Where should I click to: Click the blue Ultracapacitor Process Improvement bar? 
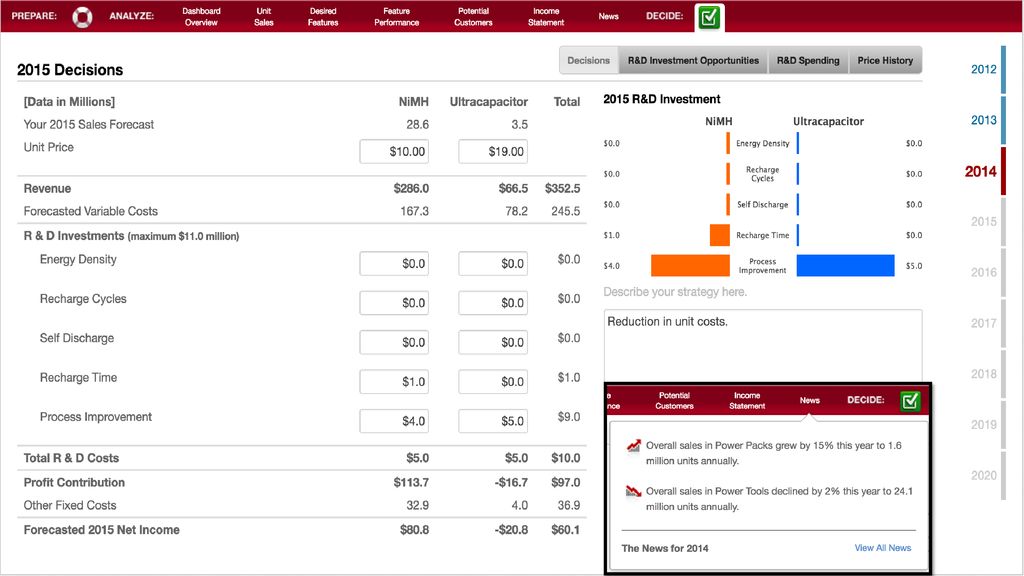pyautogui.click(x=846, y=266)
